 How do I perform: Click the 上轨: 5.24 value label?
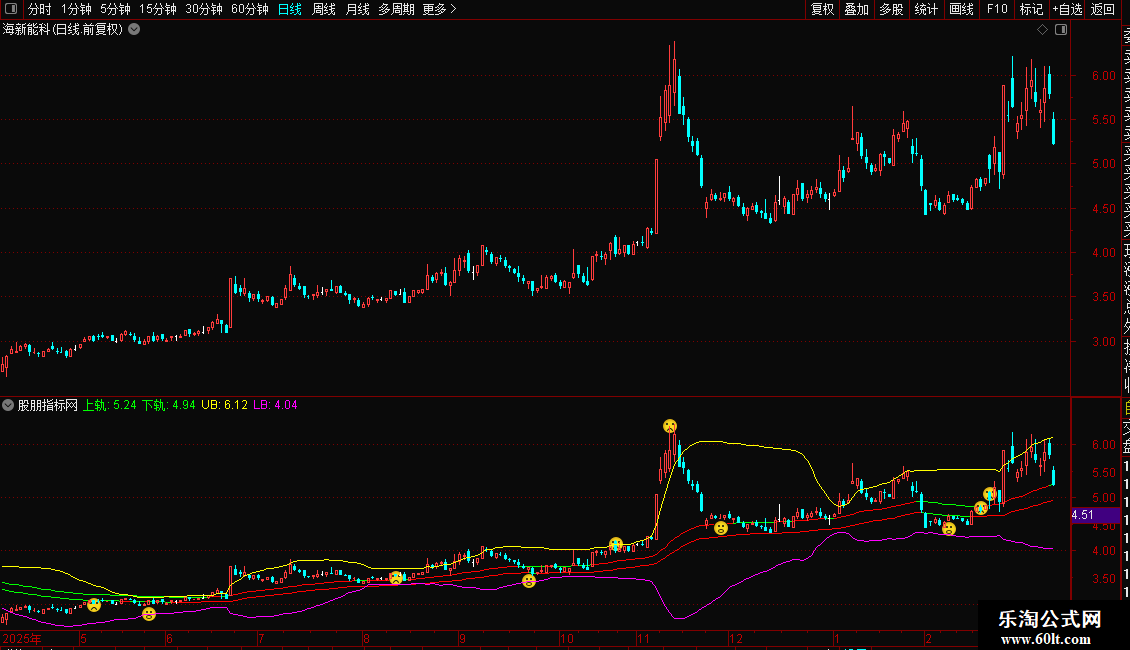click(x=110, y=405)
